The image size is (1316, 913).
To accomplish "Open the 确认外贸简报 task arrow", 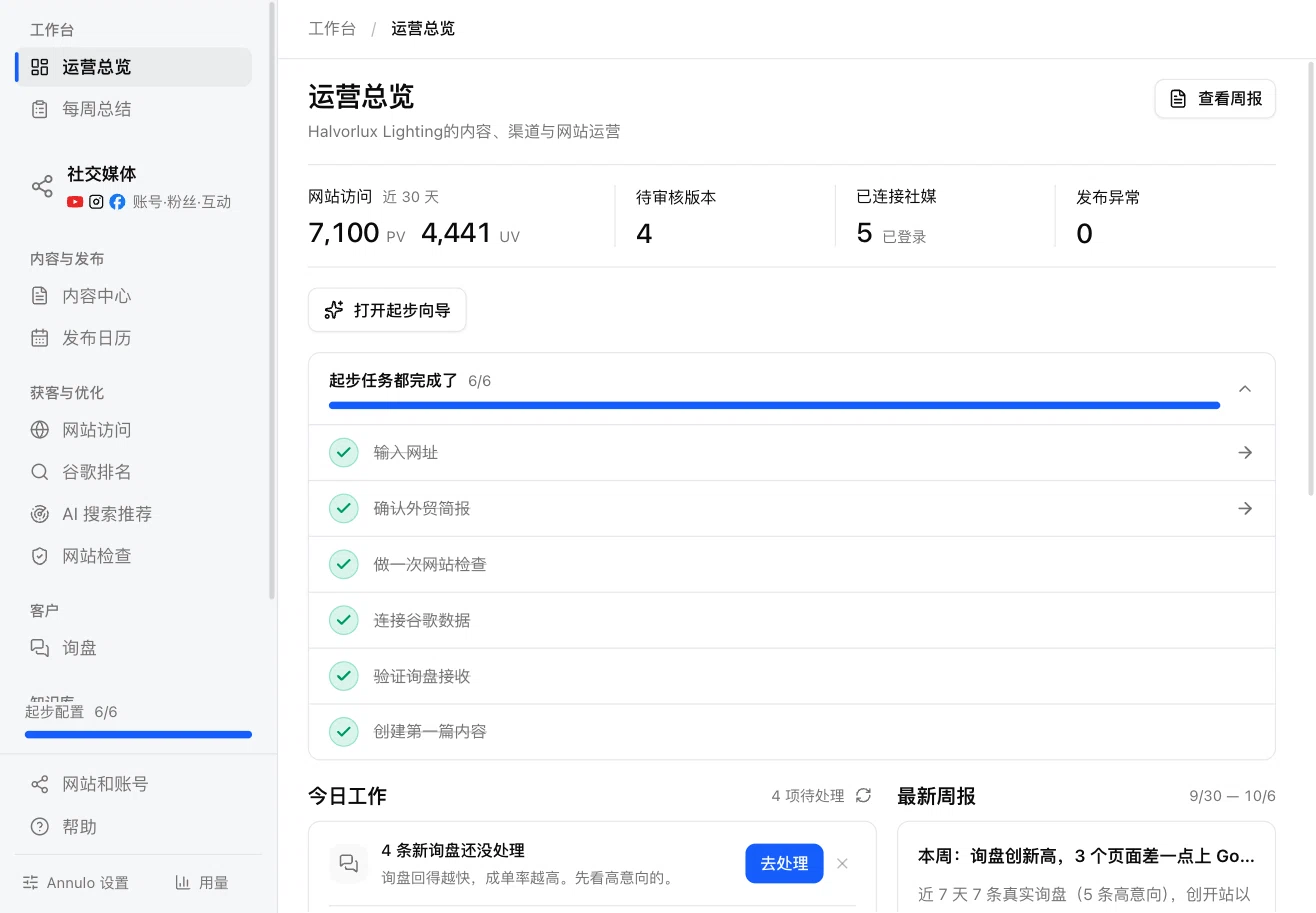I will (1245, 509).
